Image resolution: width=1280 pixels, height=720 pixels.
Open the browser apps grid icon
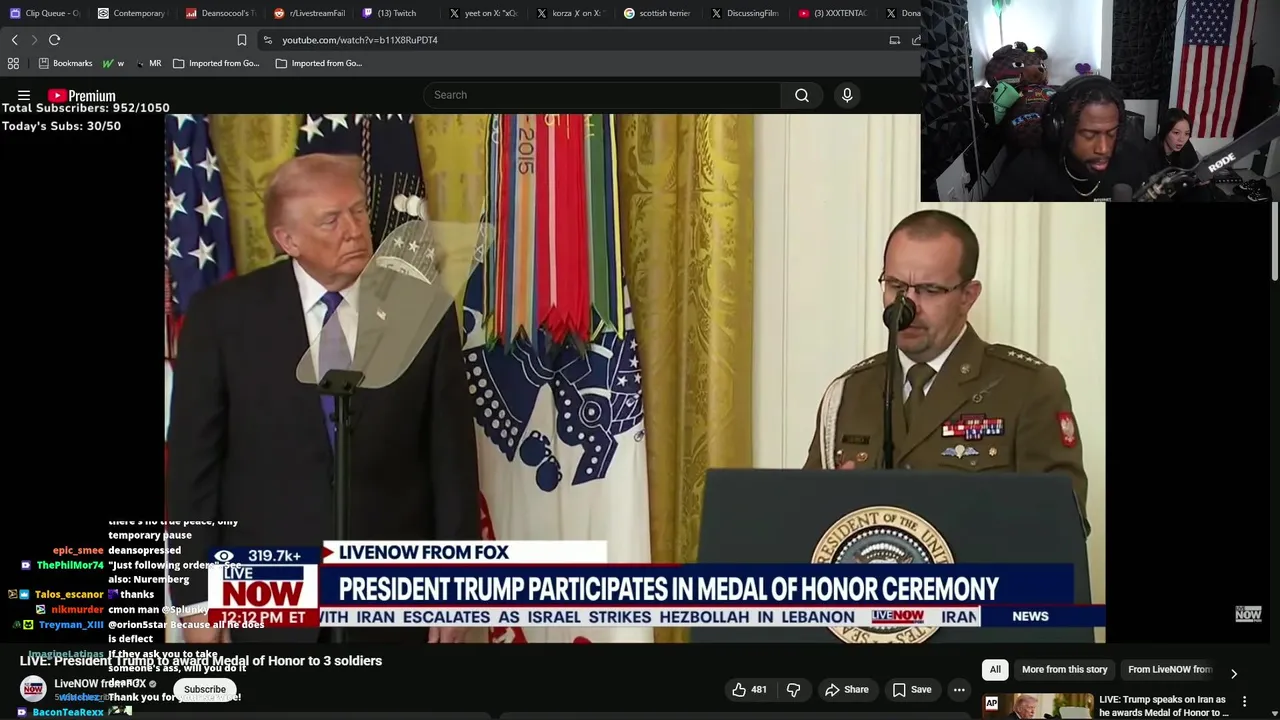tap(13, 63)
